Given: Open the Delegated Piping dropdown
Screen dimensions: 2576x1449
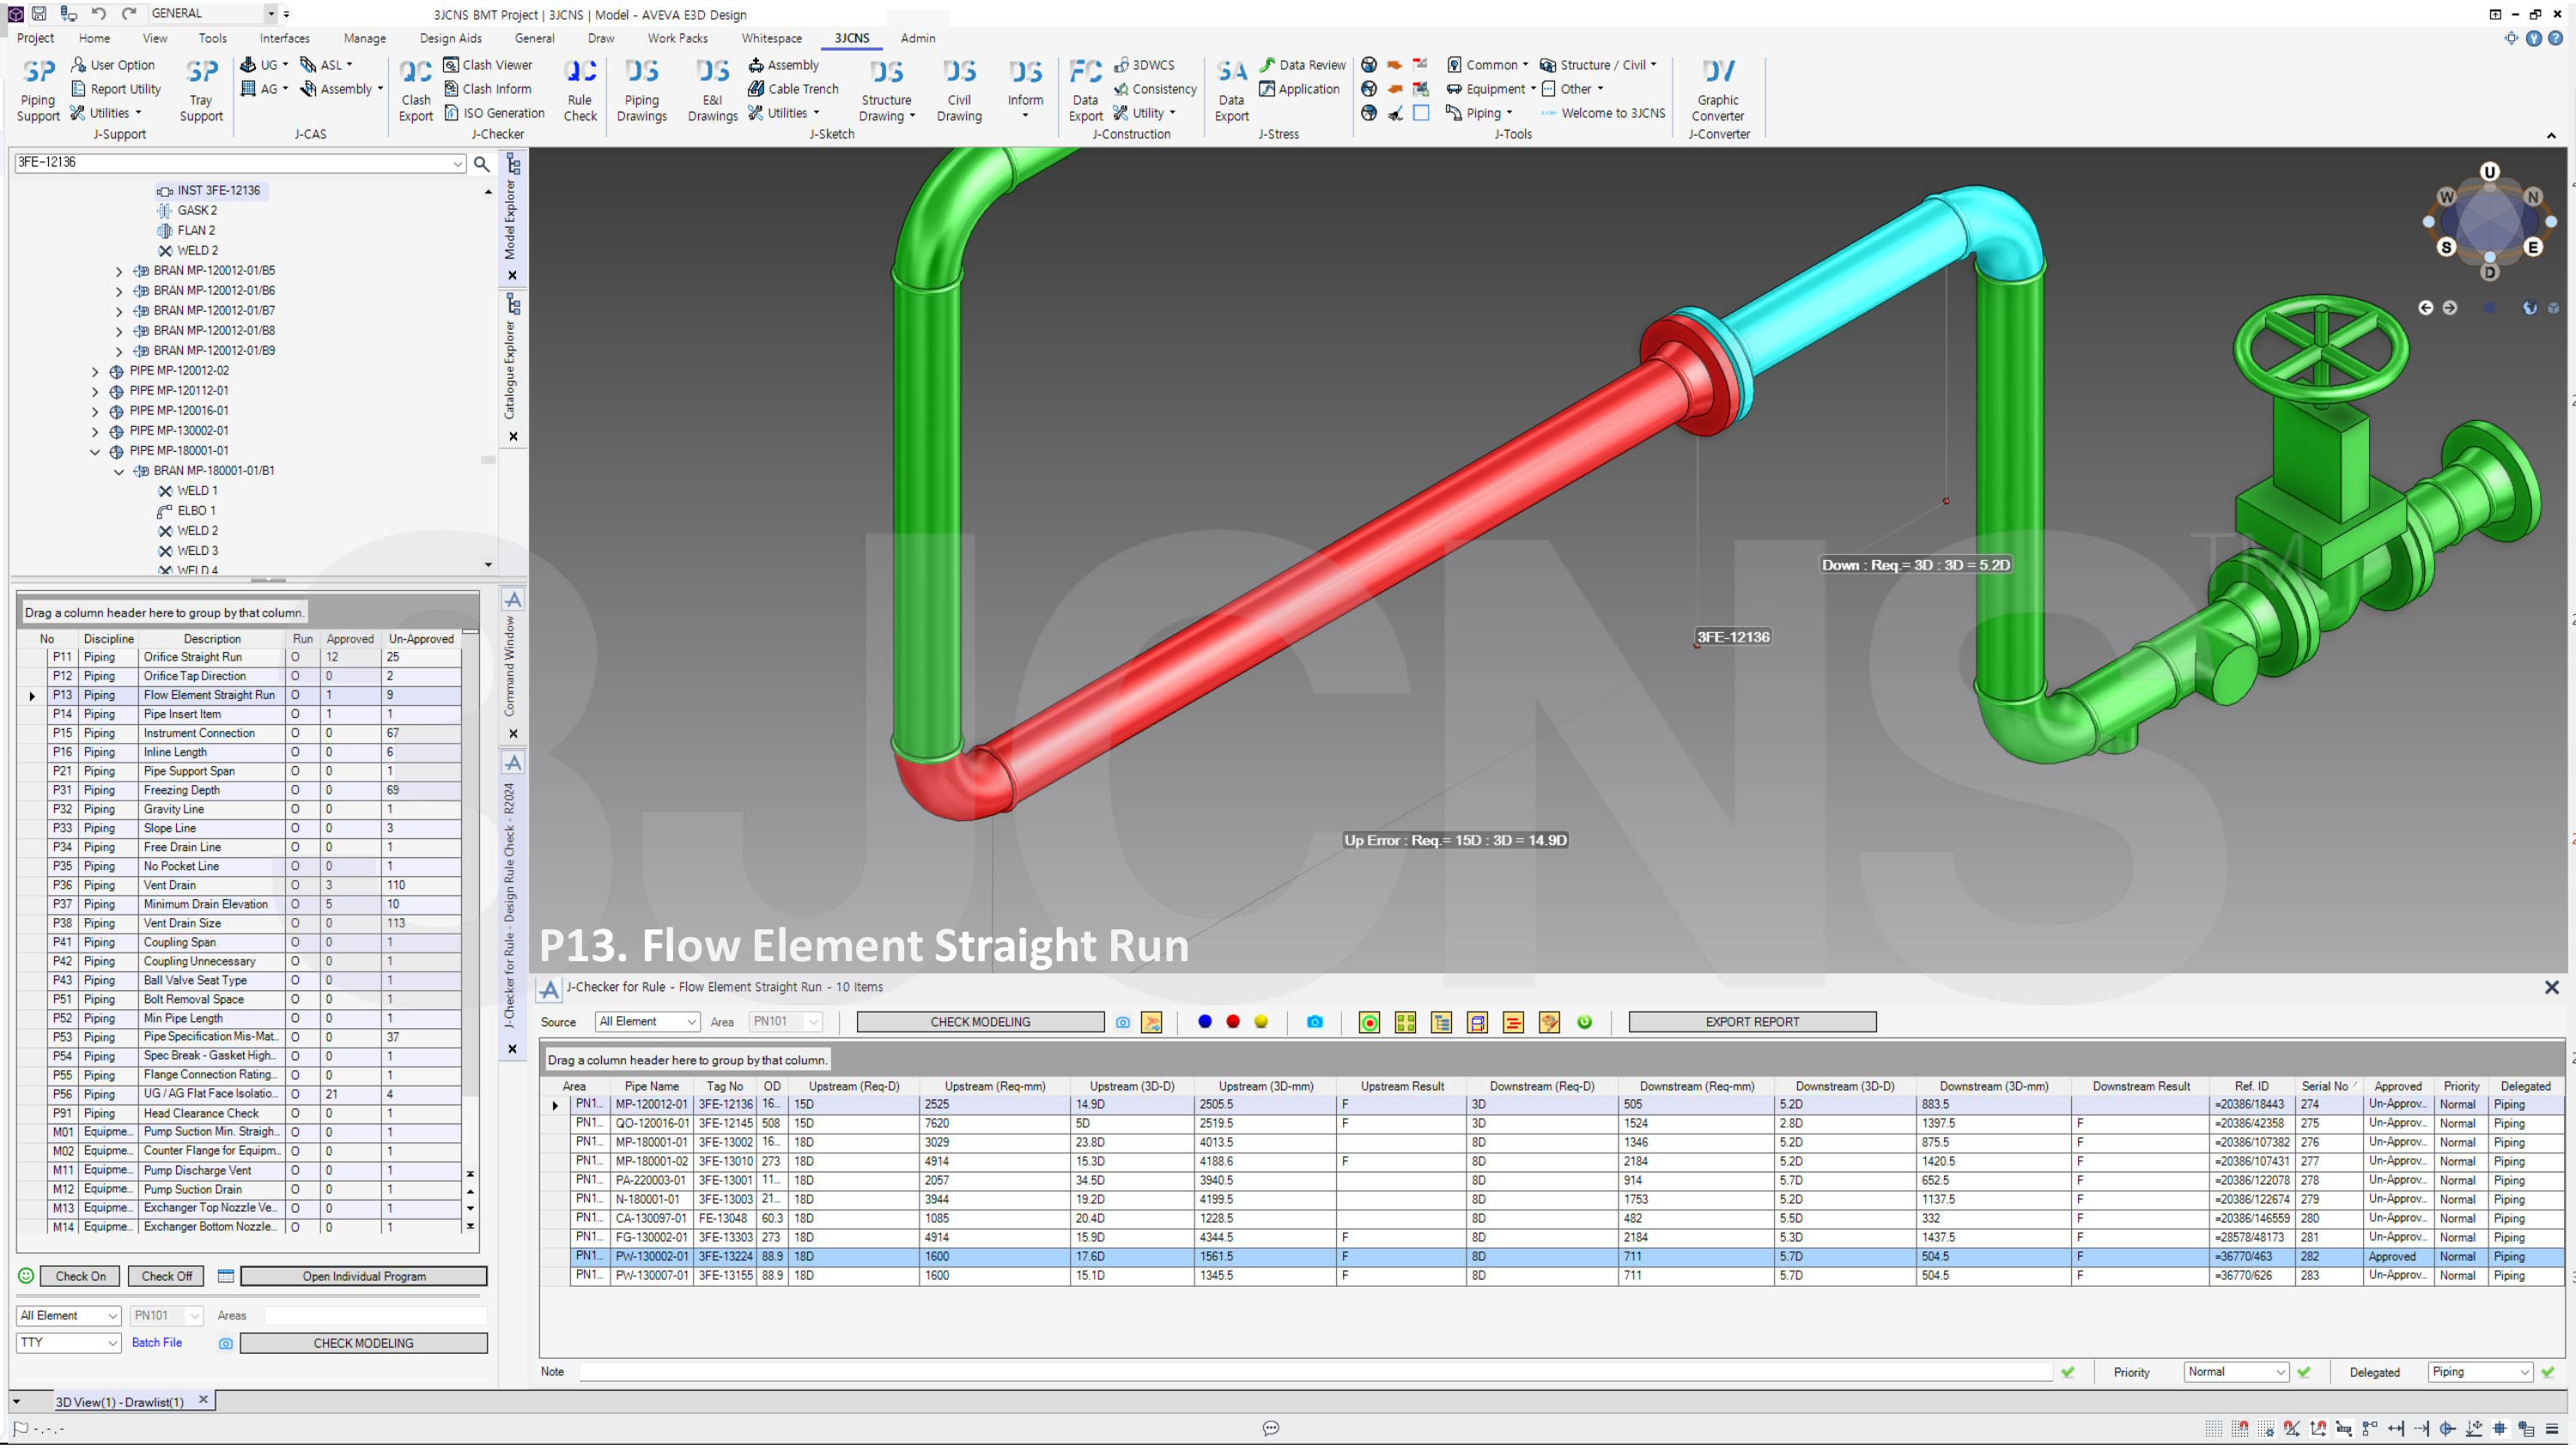Looking at the screenshot, I should pos(2480,1373).
